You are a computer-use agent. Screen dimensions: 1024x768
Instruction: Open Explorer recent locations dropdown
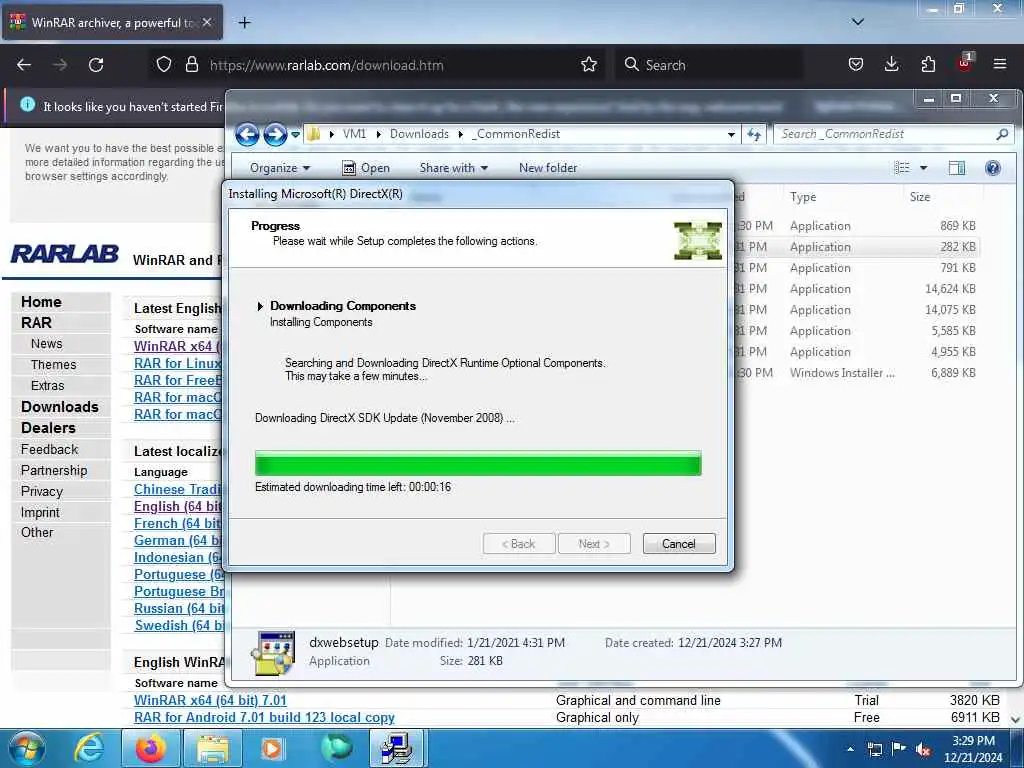pos(295,135)
